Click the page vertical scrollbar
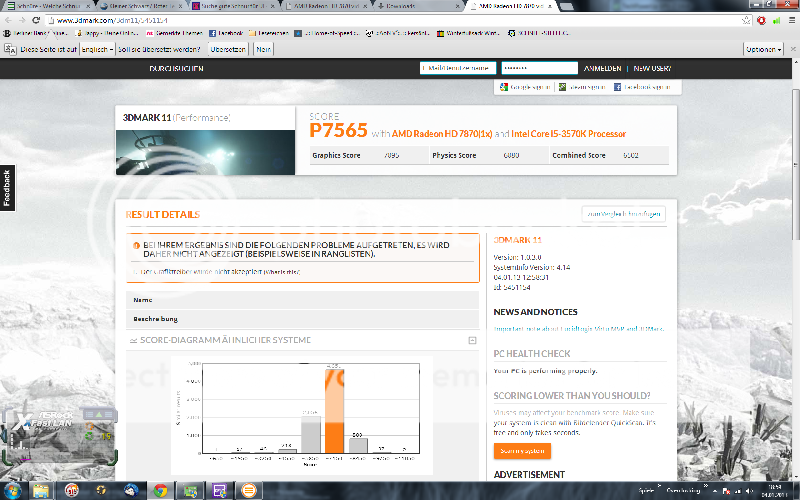This screenshot has height=500, width=800. pyautogui.click(x=796, y=163)
